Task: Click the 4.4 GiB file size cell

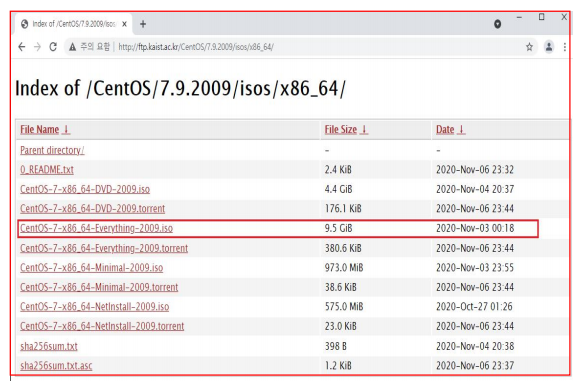Action: pyautogui.click(x=338, y=189)
